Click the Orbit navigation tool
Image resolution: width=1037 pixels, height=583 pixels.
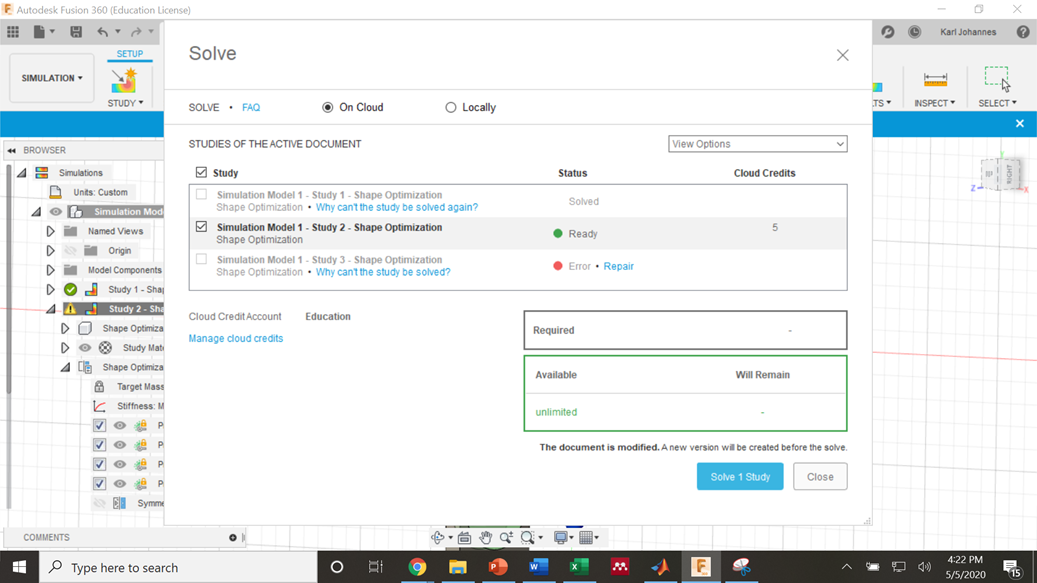pyautogui.click(x=438, y=537)
